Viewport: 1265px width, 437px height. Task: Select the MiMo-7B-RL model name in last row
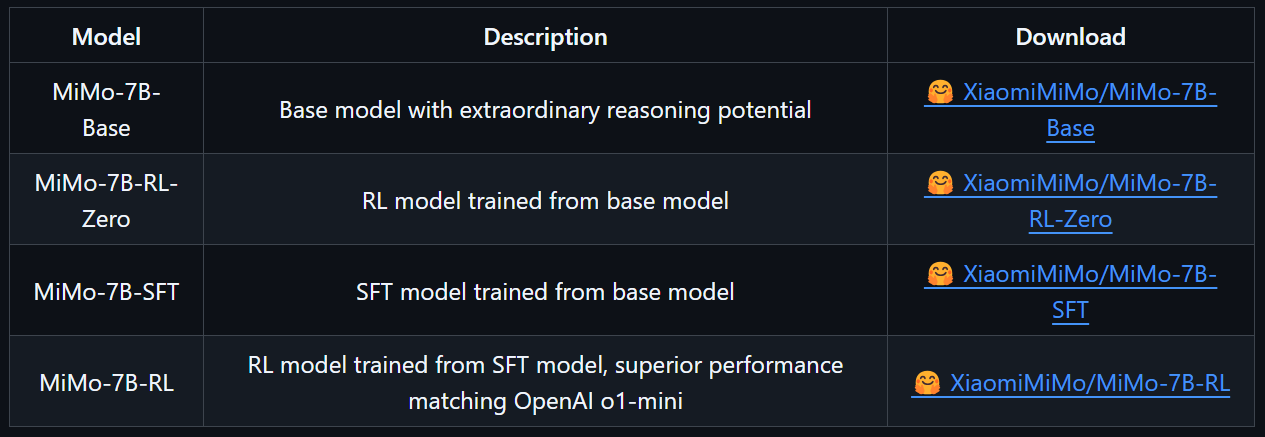tap(106, 382)
